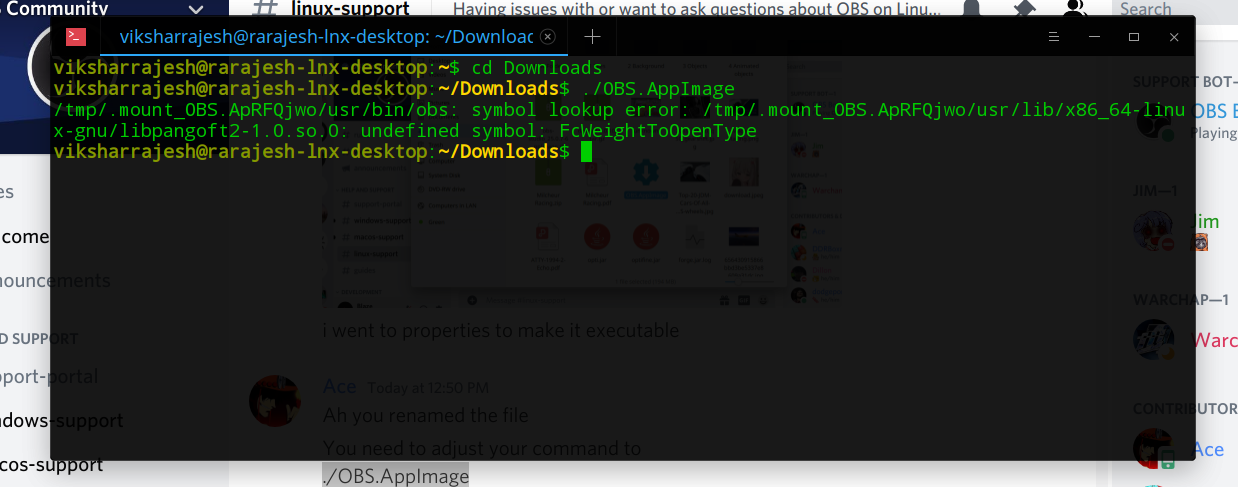Click the channel topic text in Discord header

point(695,8)
